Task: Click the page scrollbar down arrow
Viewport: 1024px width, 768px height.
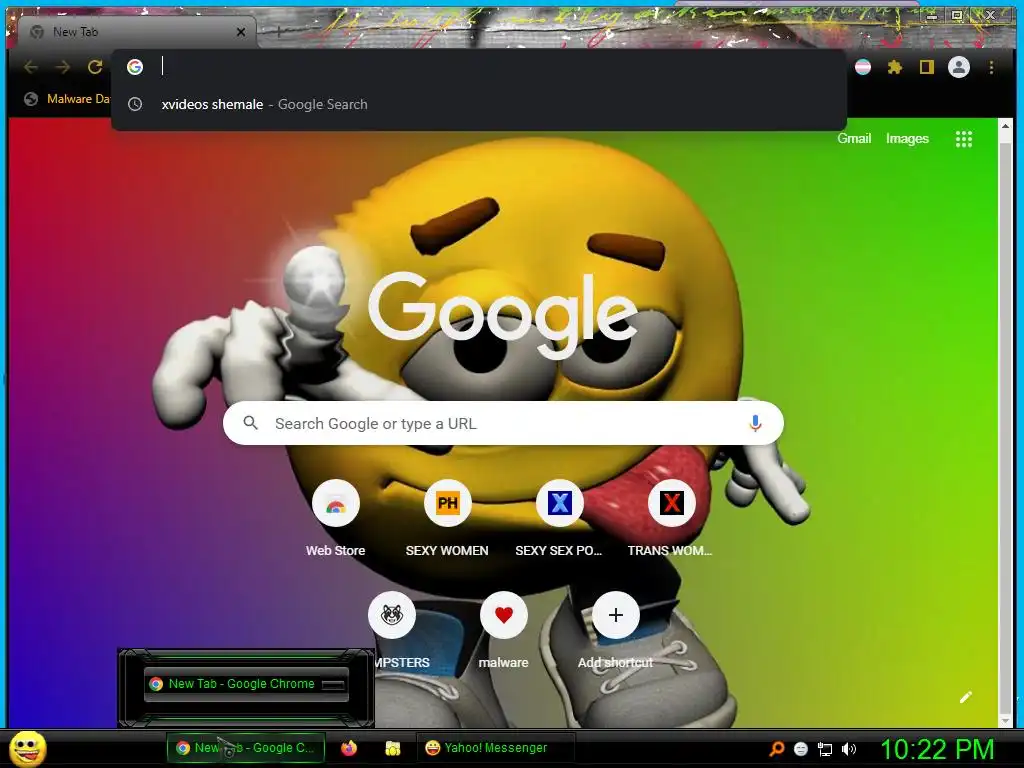Action: coord(1005,720)
